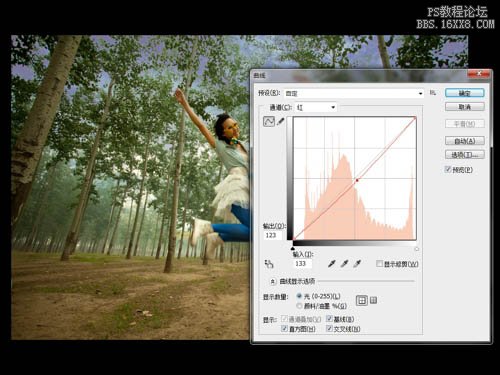Pick the black point eyedropper
This screenshot has height=375, width=500.
[331, 264]
